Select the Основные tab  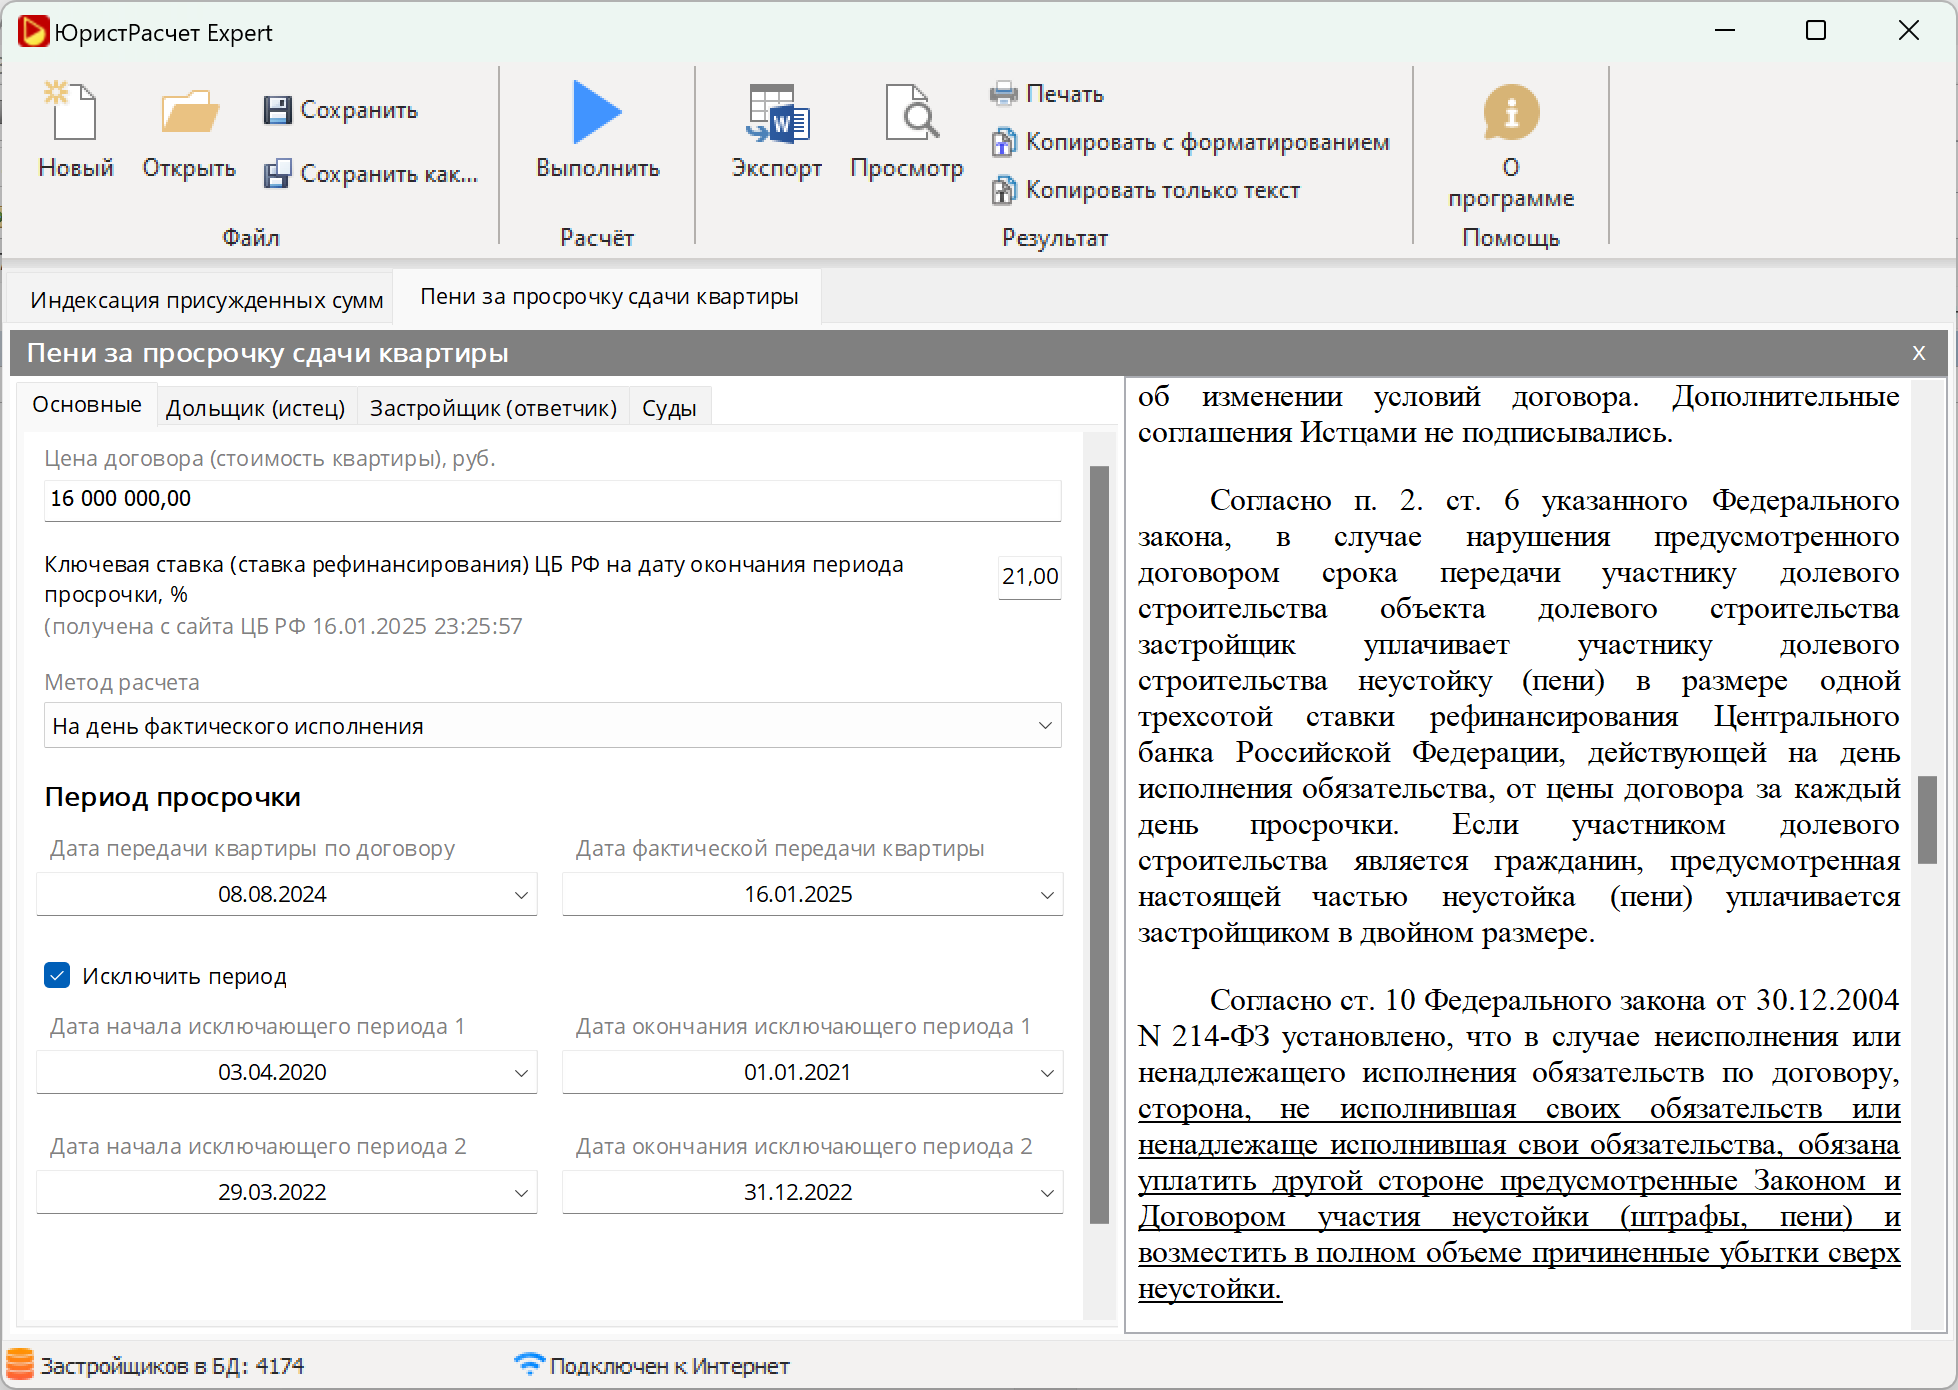(x=87, y=405)
